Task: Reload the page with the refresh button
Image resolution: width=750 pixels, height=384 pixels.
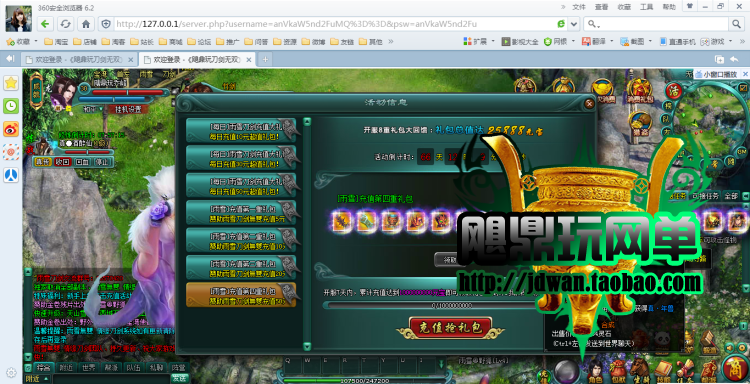Action: pyautogui.click(x=66, y=24)
